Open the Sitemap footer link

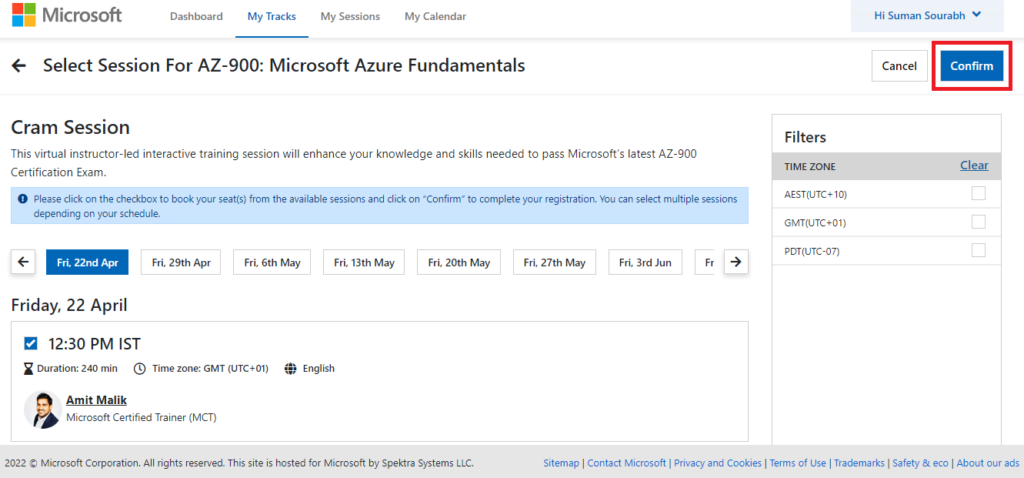(x=561, y=463)
